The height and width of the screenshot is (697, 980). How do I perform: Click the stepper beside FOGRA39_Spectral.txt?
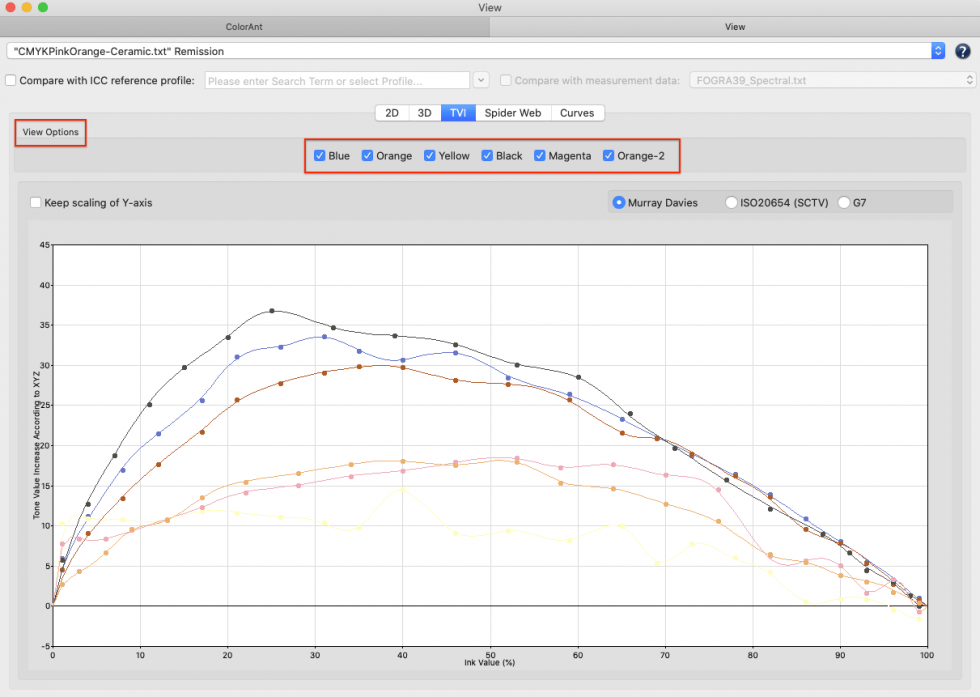coord(966,80)
